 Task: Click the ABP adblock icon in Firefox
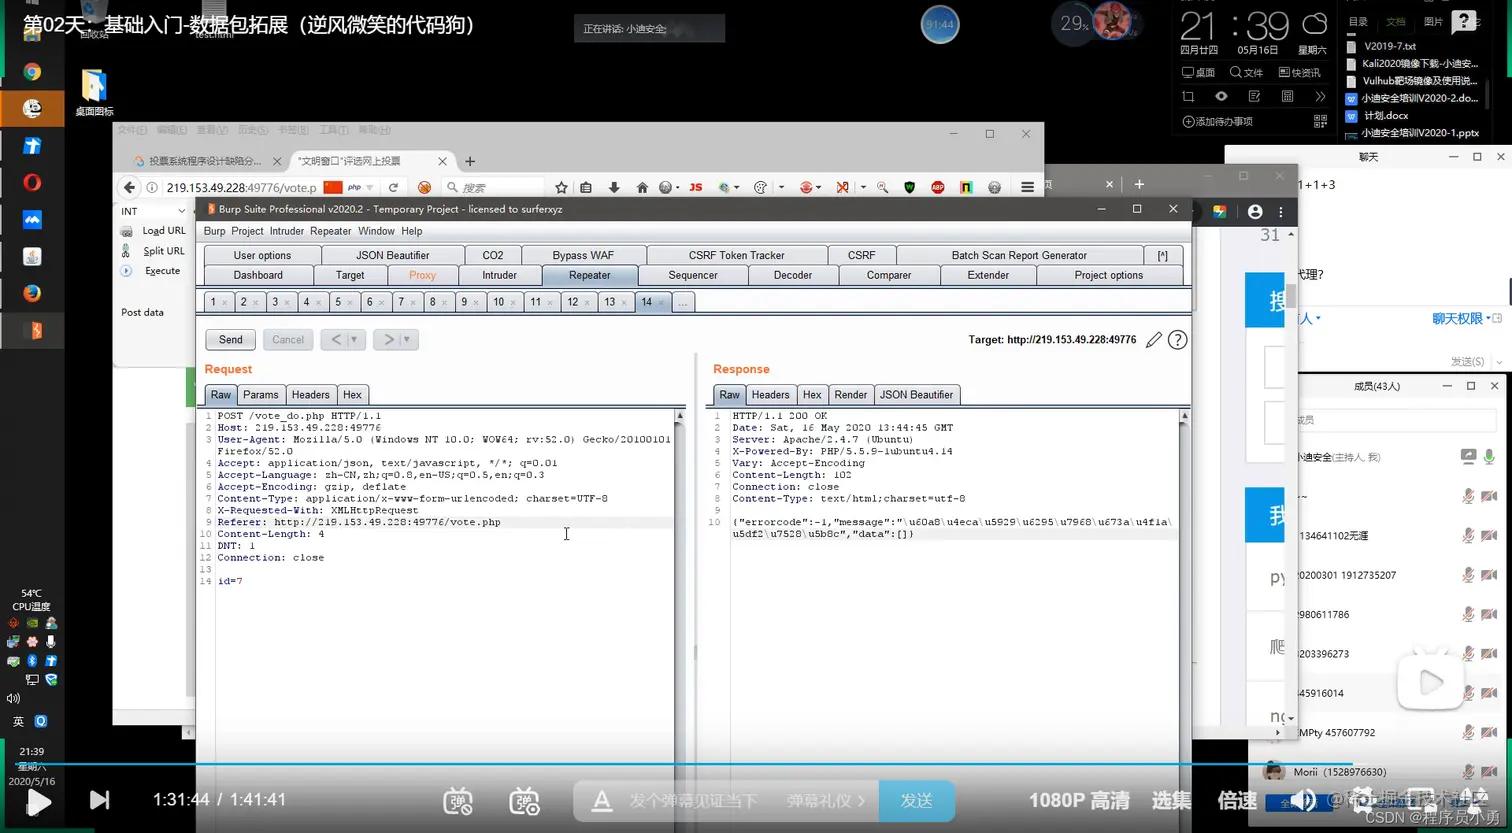(x=938, y=187)
